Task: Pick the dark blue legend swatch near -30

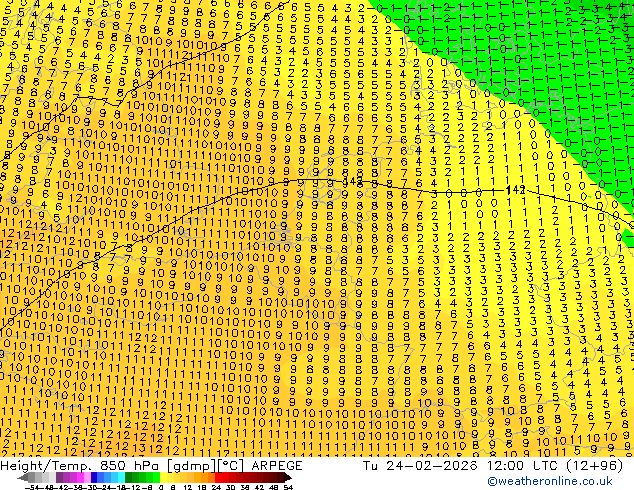Action: pyautogui.click(x=94, y=477)
